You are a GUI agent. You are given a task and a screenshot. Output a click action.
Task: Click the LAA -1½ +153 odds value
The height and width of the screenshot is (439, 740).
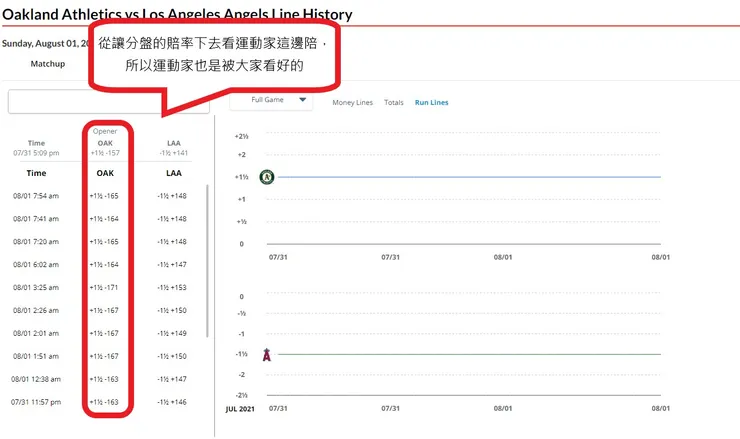click(172, 287)
